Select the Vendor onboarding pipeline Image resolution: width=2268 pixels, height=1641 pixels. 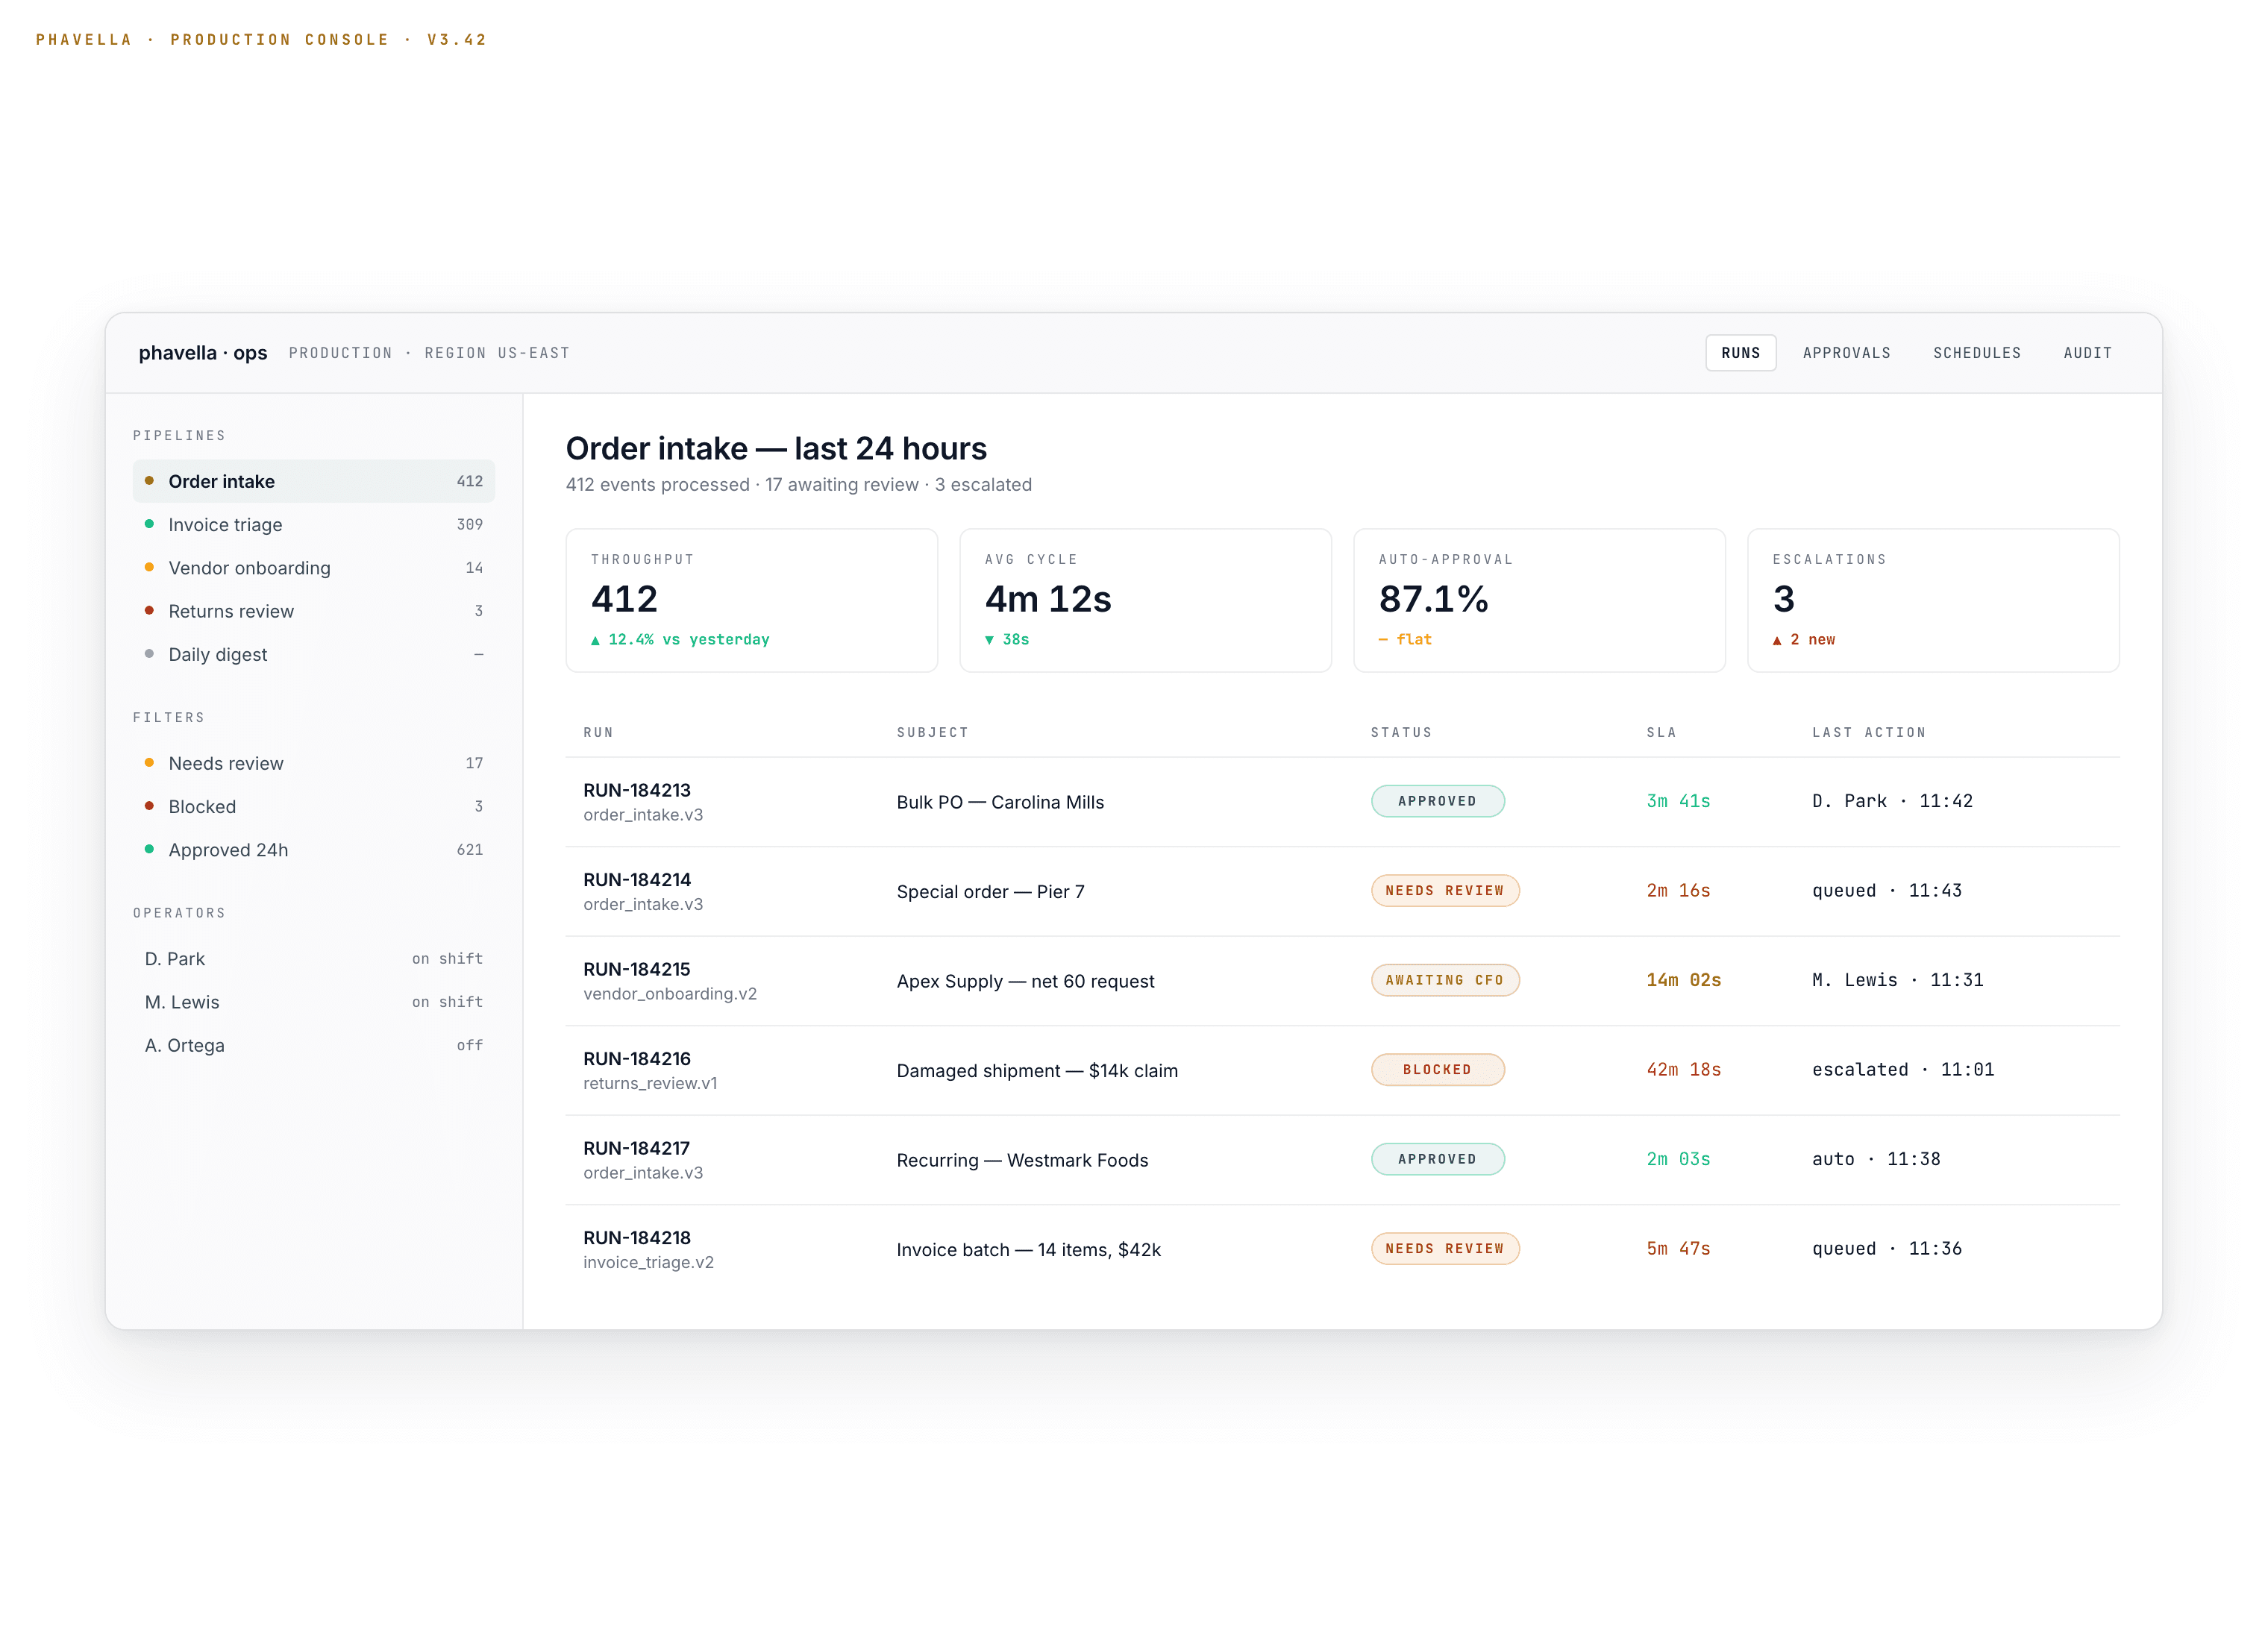pyautogui.click(x=314, y=567)
